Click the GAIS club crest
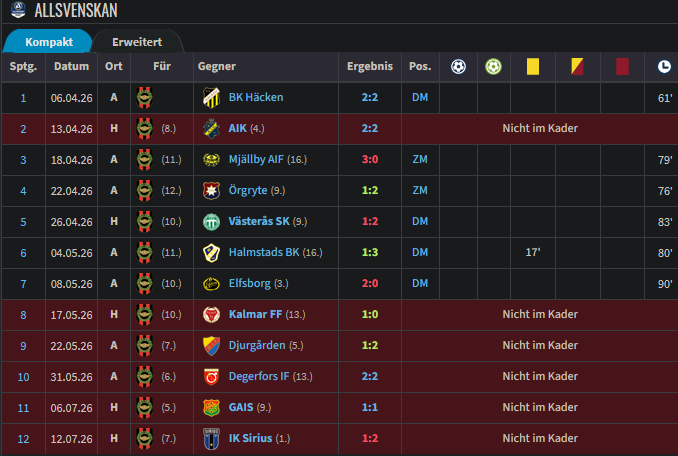678x456 pixels. pos(211,408)
